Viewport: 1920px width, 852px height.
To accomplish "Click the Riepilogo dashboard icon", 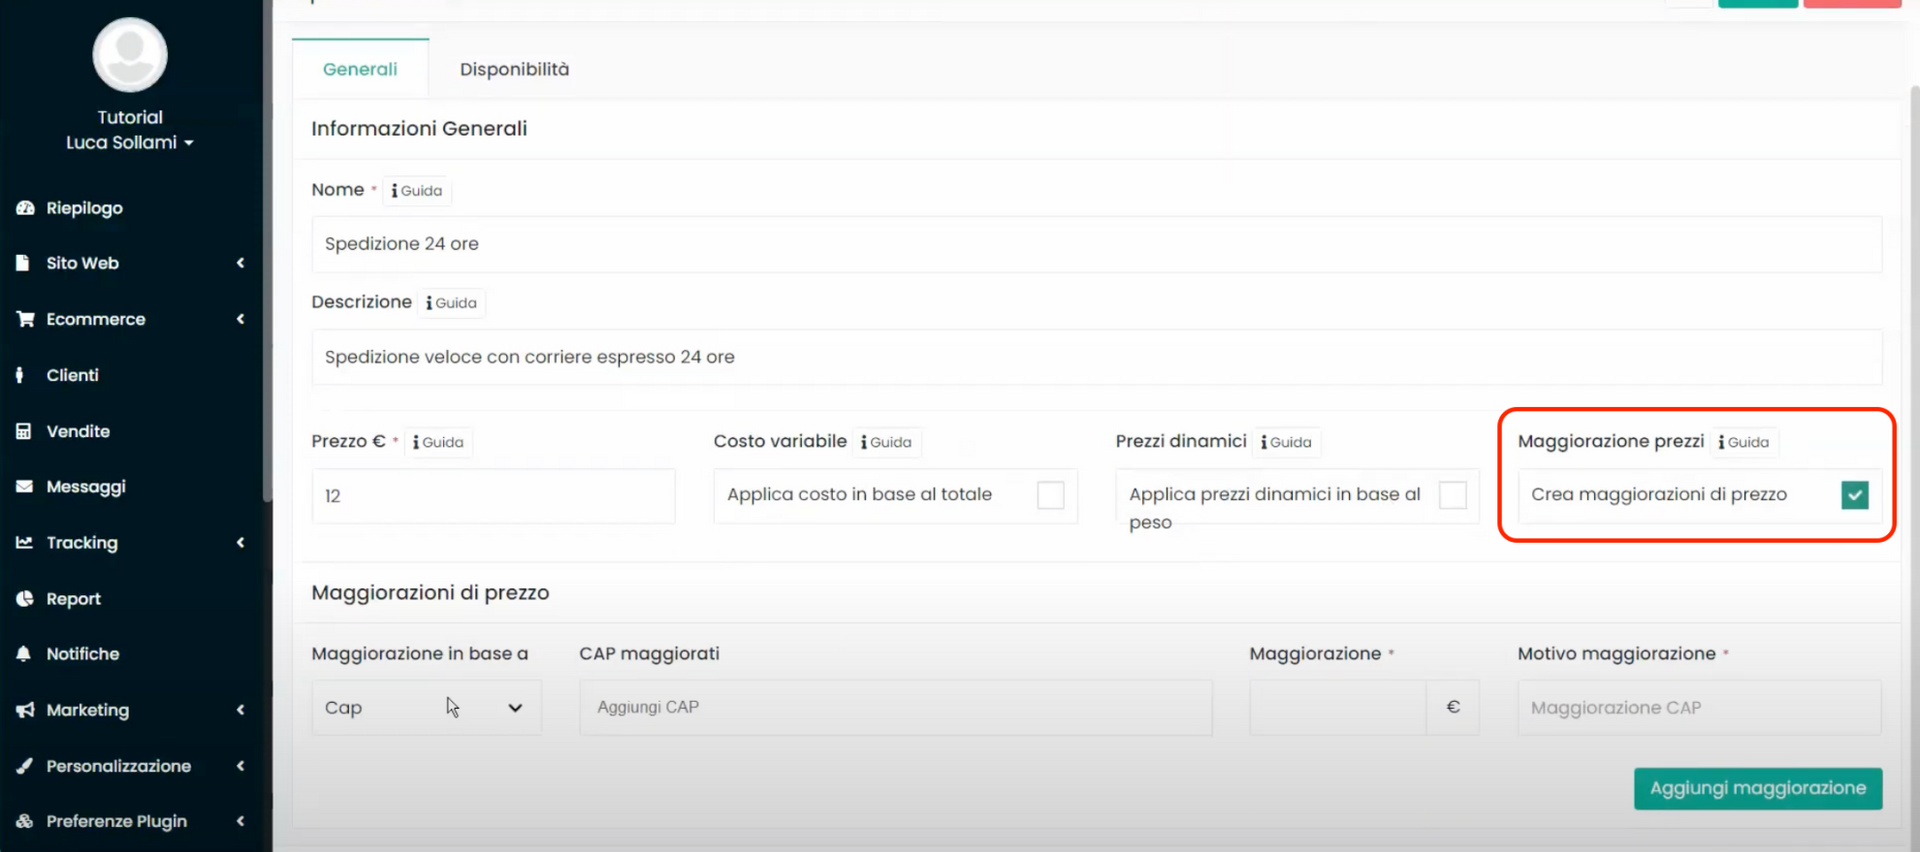I will [25, 208].
